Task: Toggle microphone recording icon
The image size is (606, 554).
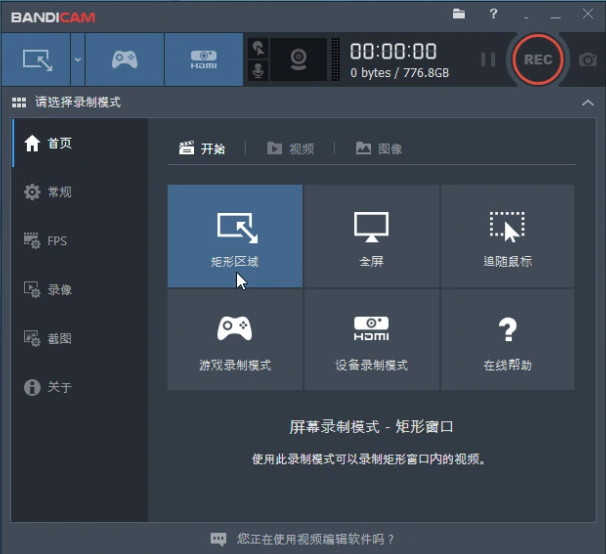Action: tap(258, 70)
